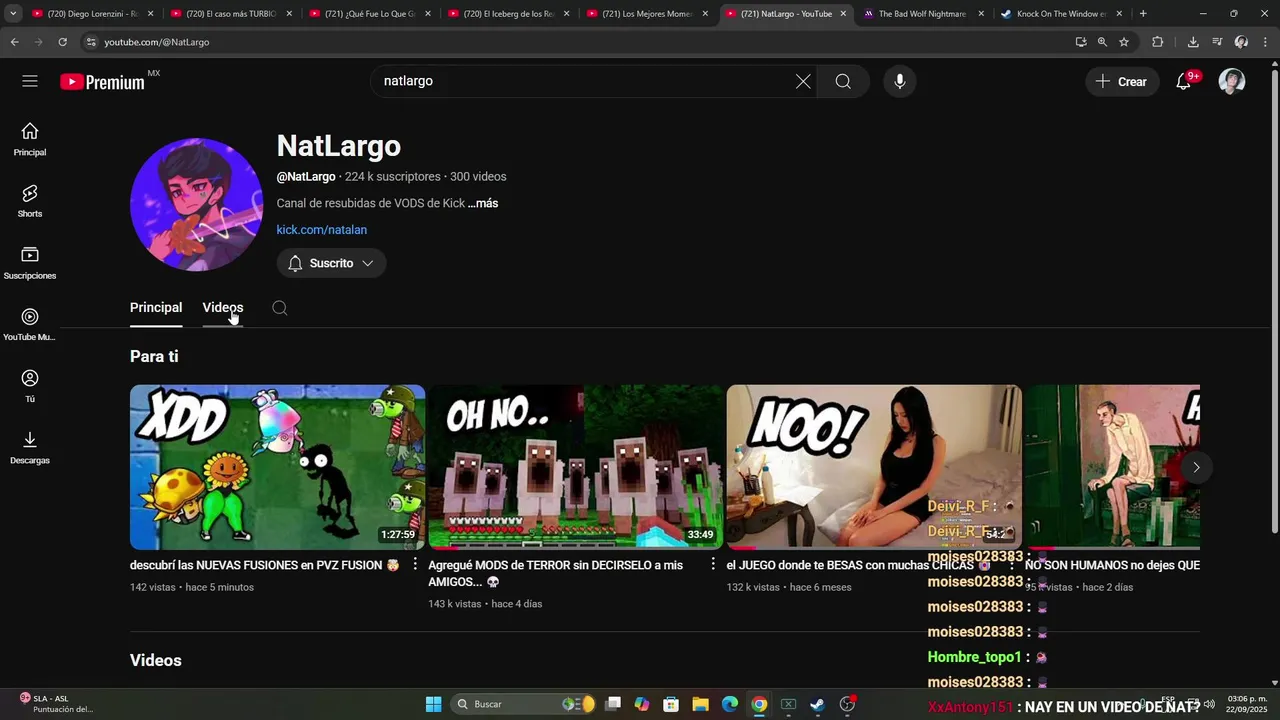Open the Windows Start menu
The width and height of the screenshot is (1280, 720).
[x=433, y=704]
